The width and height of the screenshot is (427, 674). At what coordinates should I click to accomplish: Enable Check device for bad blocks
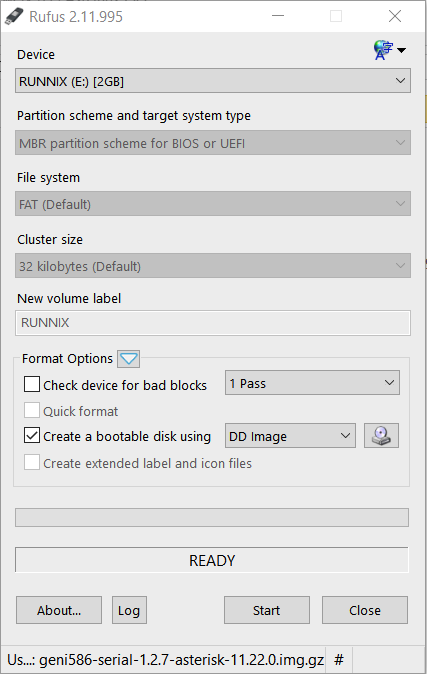pos(32,384)
